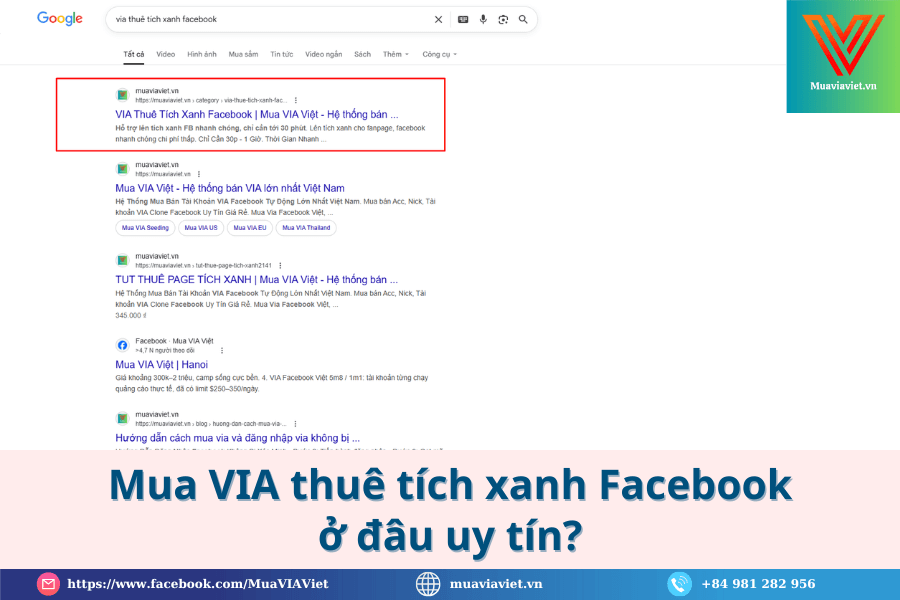Open more options for 'VIA Thuê Tích Xanh' result
The image size is (900, 600).
tap(296, 100)
